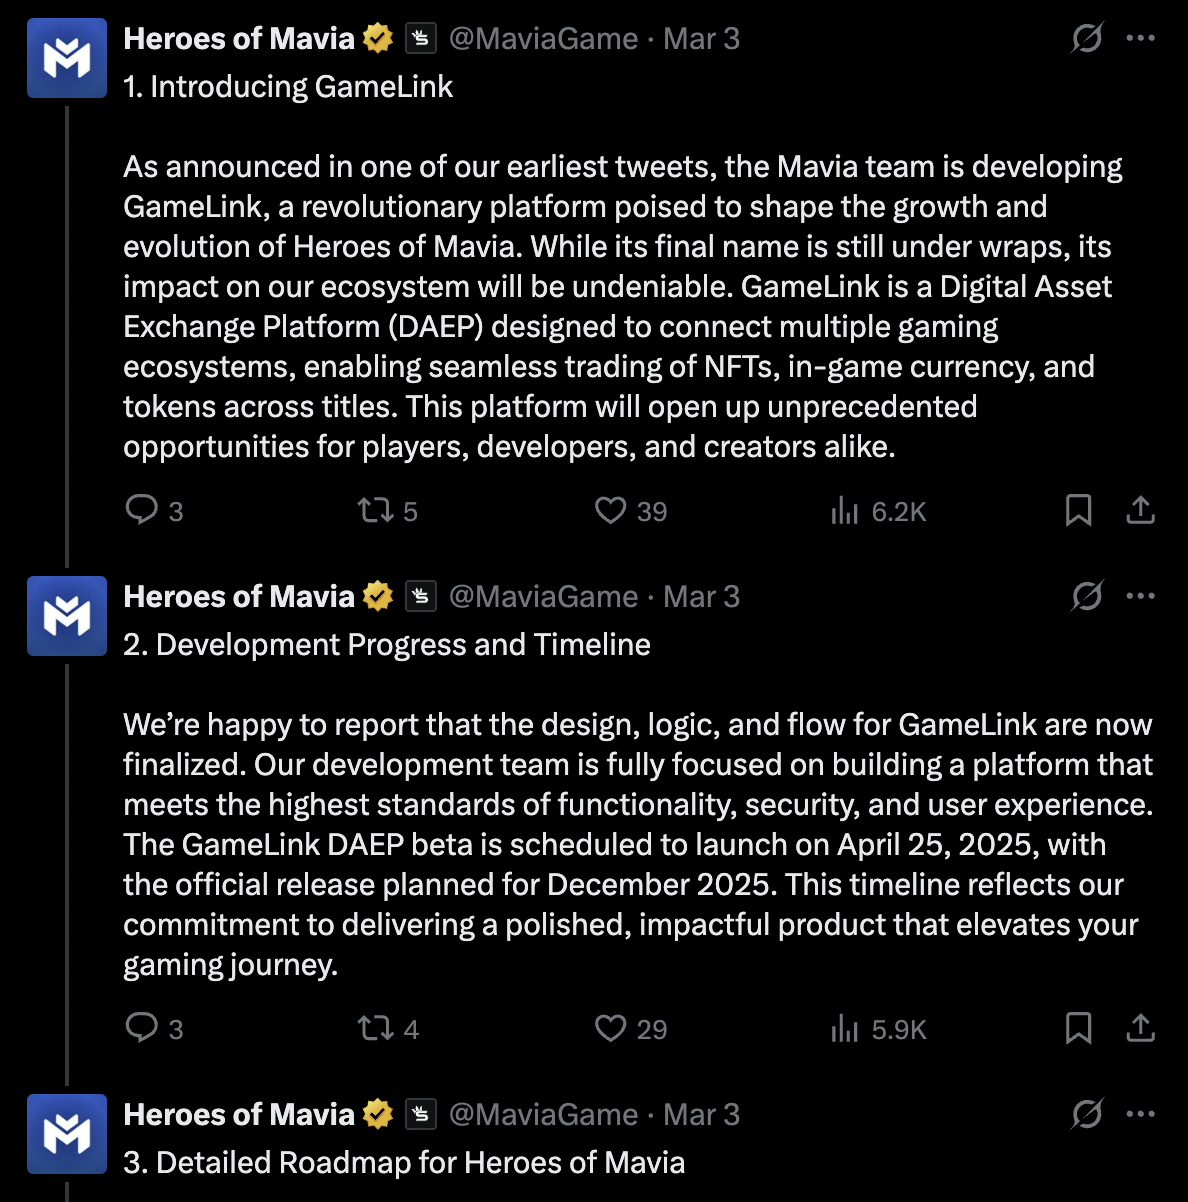Open Heroes of Mavia avatar on first tweet
This screenshot has height=1202, width=1188.
click(67, 58)
